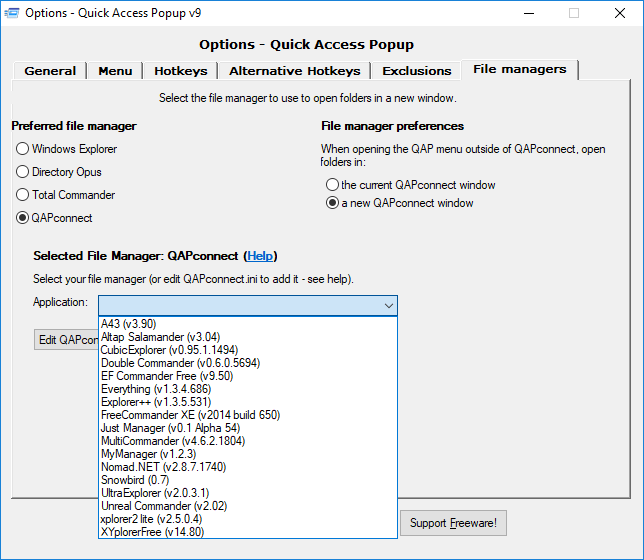Close the Options window

tap(620, 13)
